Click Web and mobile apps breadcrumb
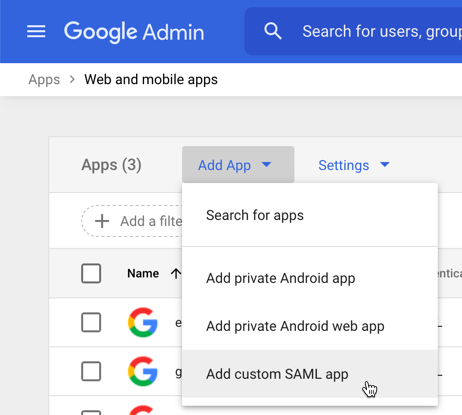462x415 pixels. tap(151, 80)
